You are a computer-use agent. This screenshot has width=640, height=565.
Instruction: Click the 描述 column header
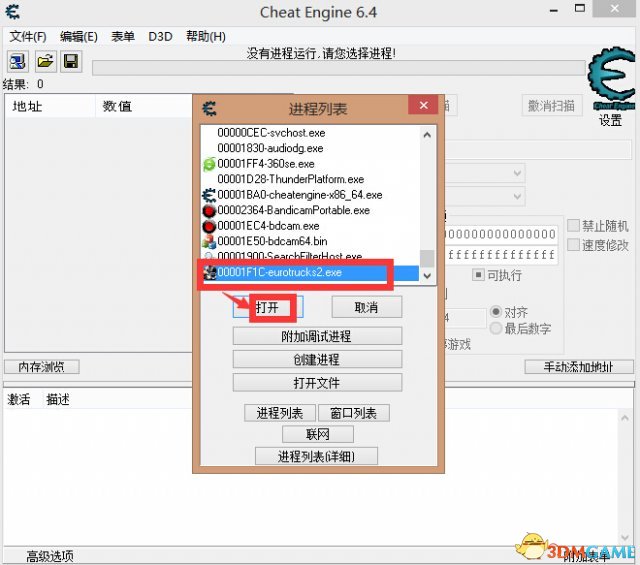[58, 399]
